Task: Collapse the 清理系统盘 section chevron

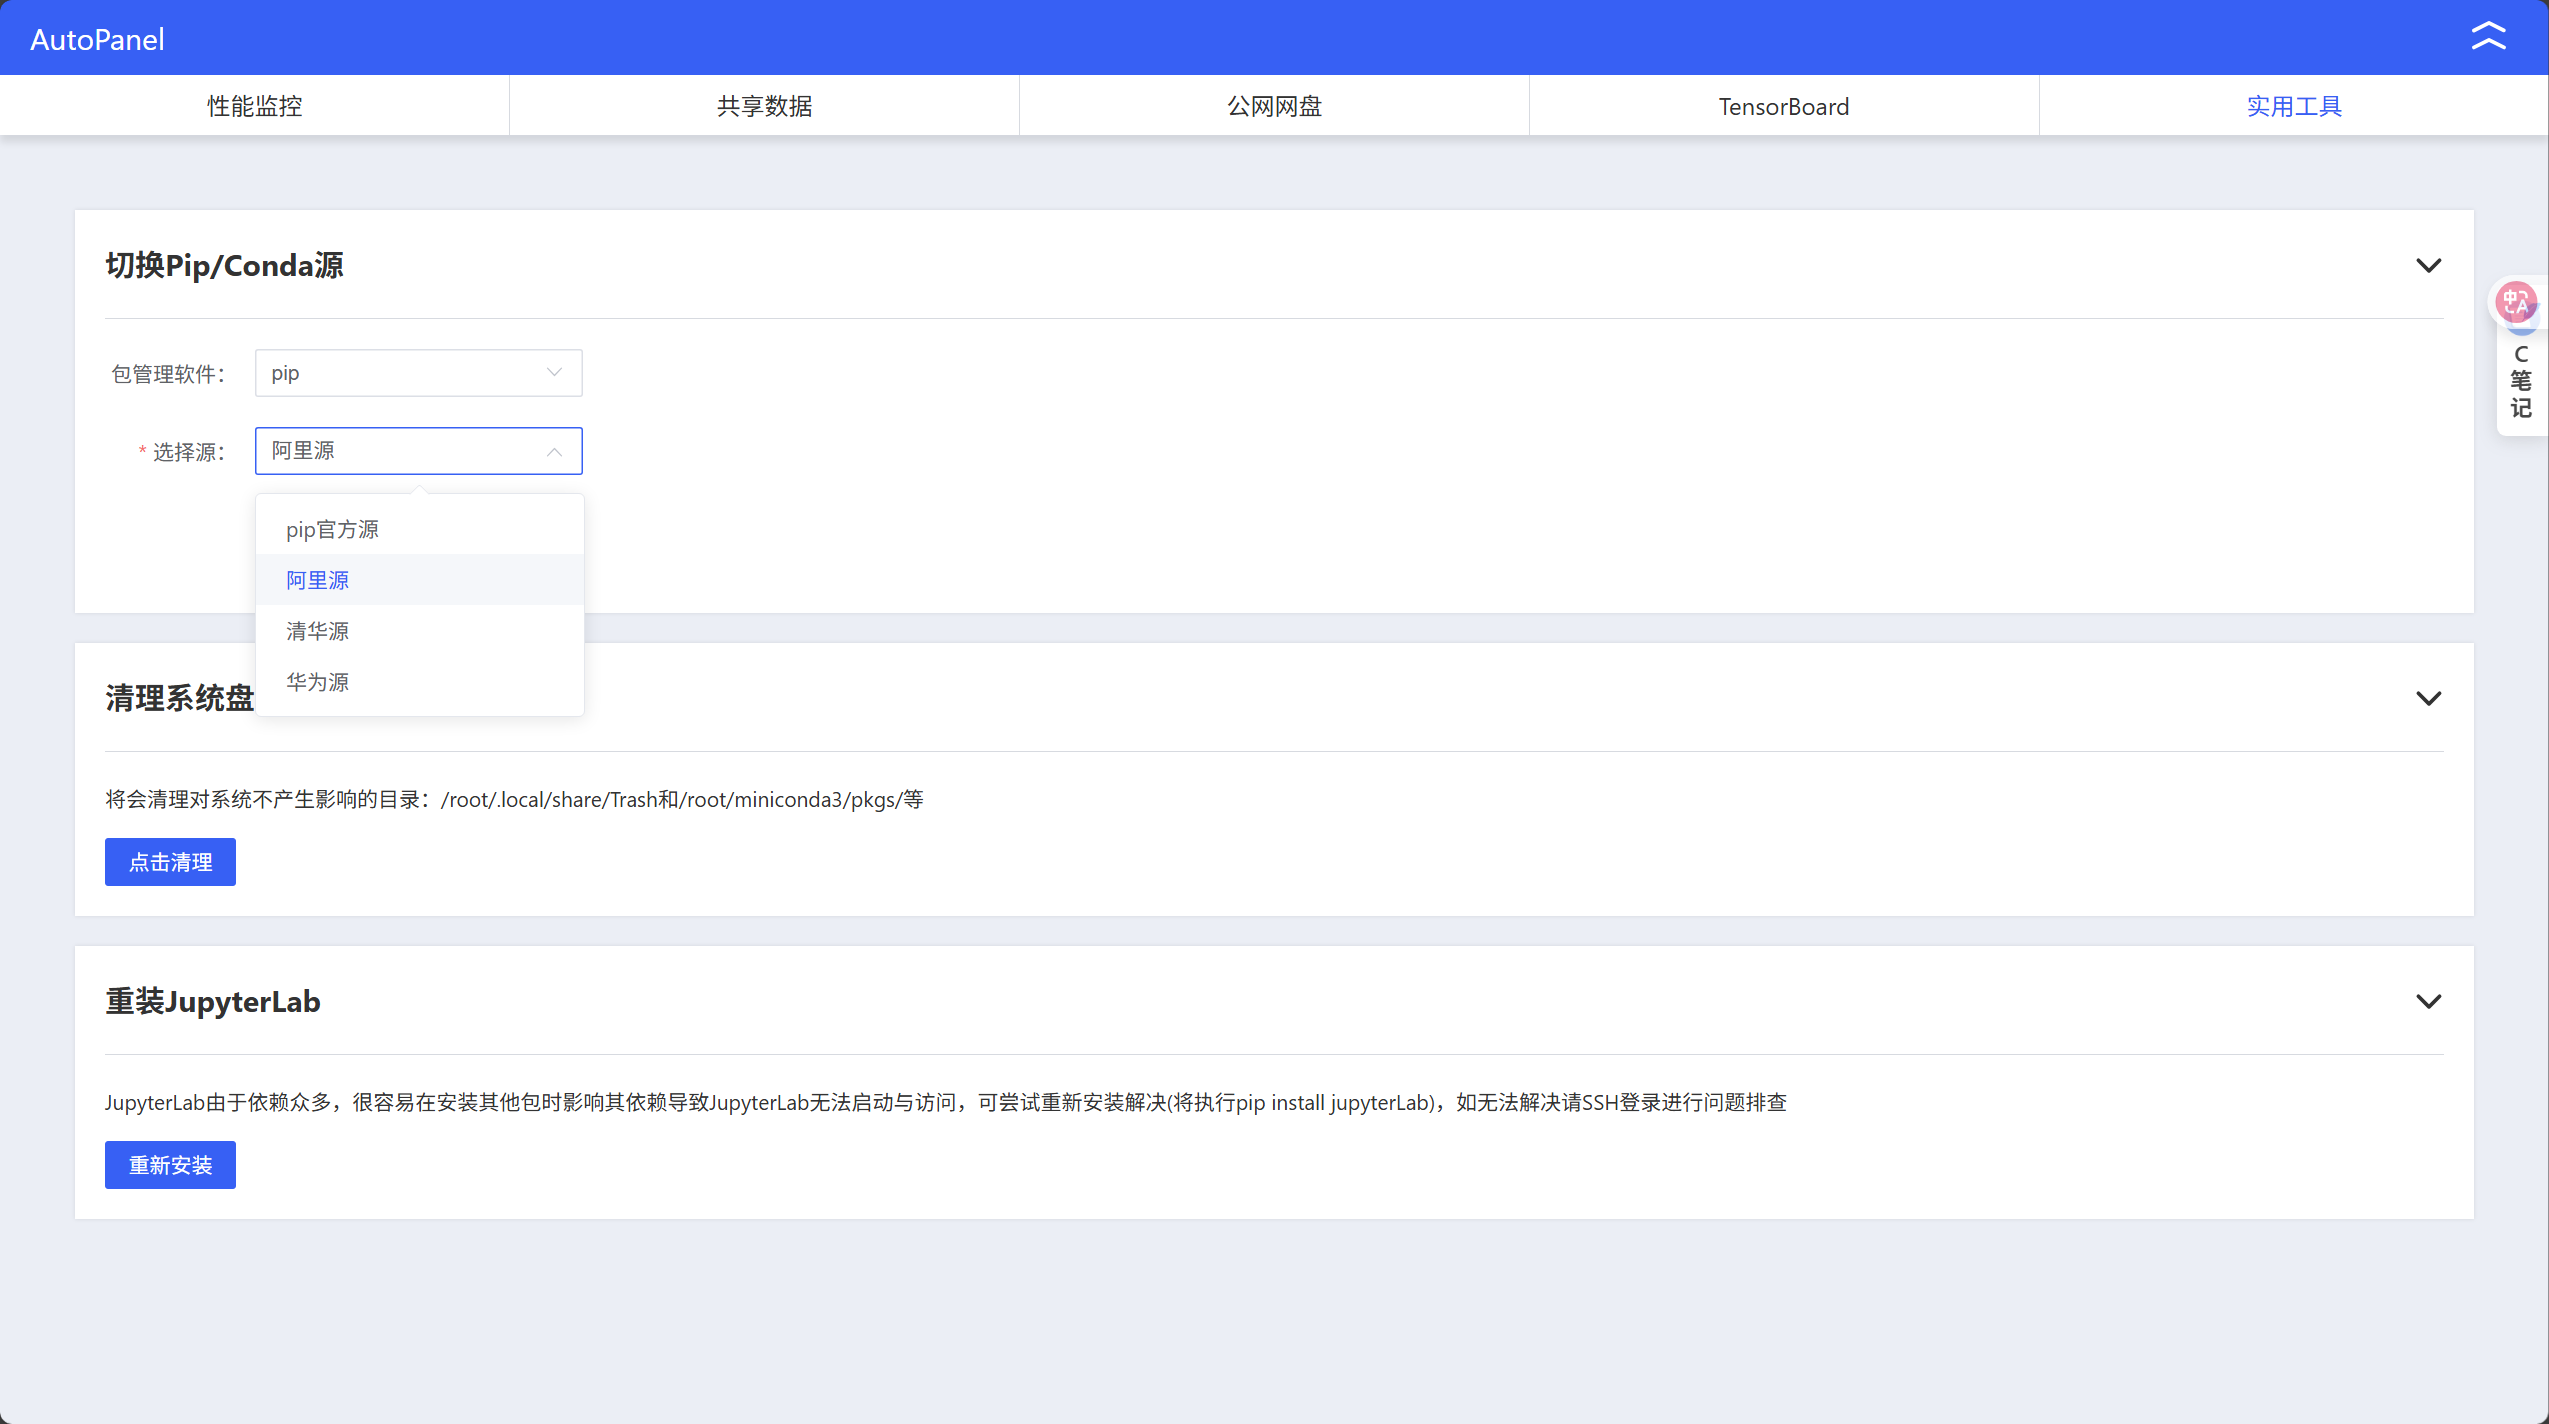Action: coord(2428,698)
